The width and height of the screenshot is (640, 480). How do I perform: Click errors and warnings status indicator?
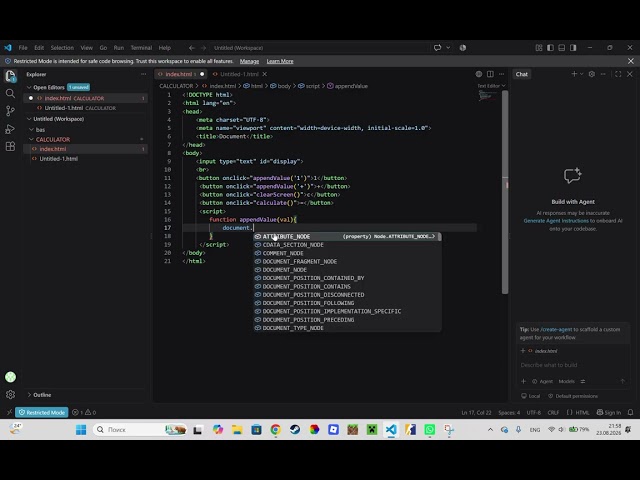point(84,412)
